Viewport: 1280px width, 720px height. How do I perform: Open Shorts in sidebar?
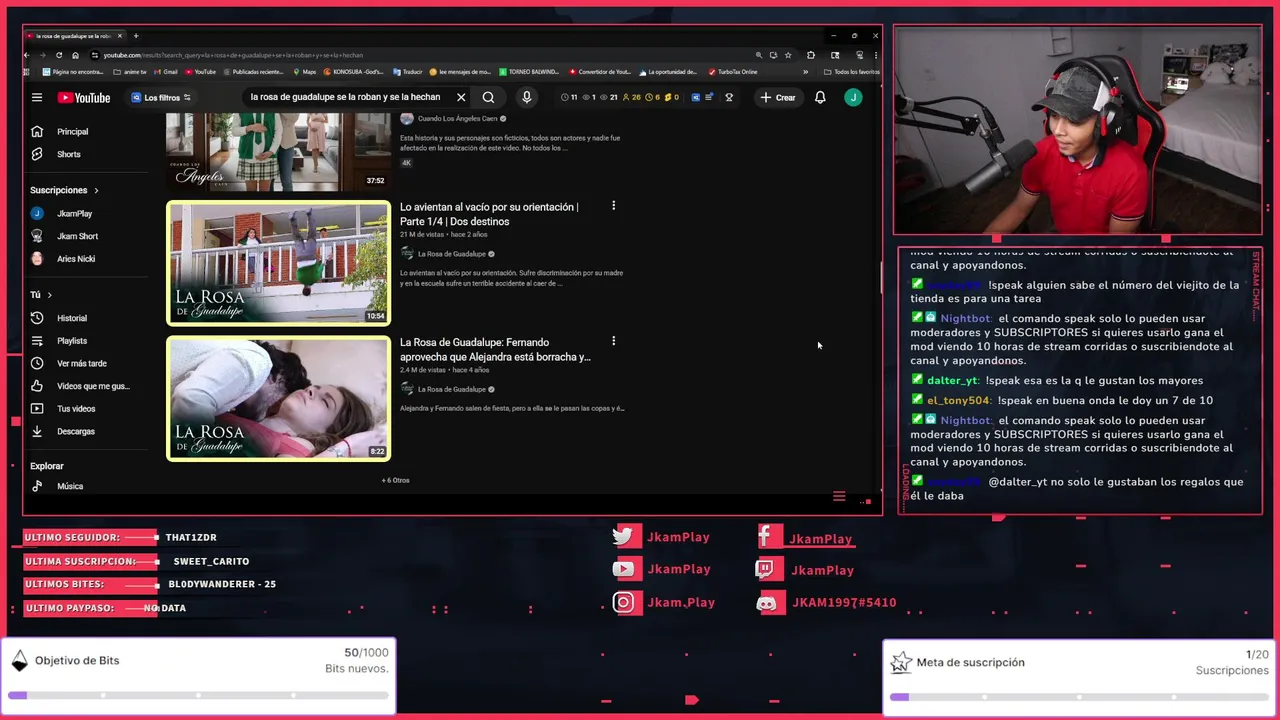[69, 154]
